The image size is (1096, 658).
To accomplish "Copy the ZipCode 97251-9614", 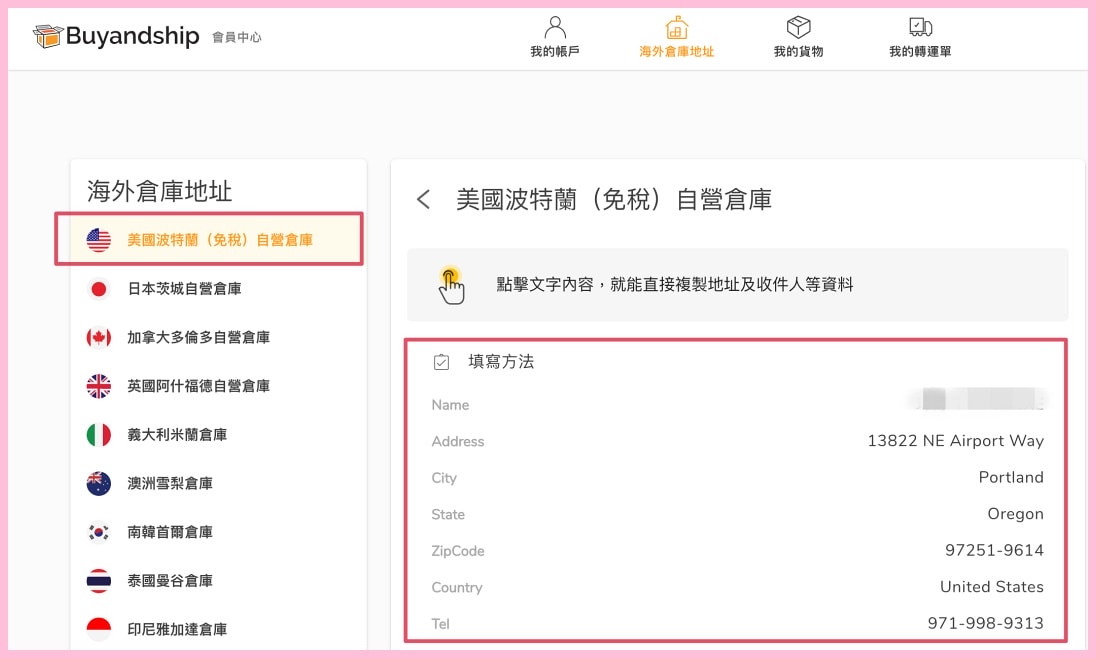I will [994, 550].
